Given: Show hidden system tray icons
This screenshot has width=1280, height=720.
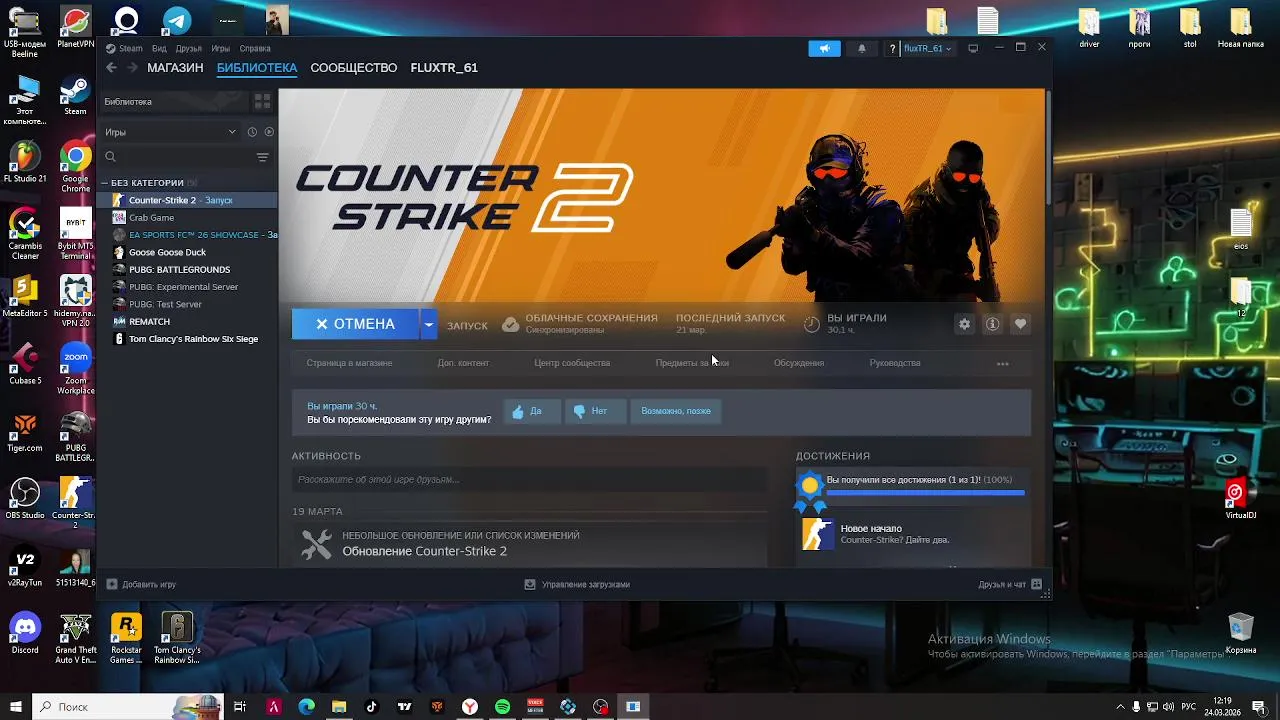Looking at the screenshot, I should (x=1121, y=707).
